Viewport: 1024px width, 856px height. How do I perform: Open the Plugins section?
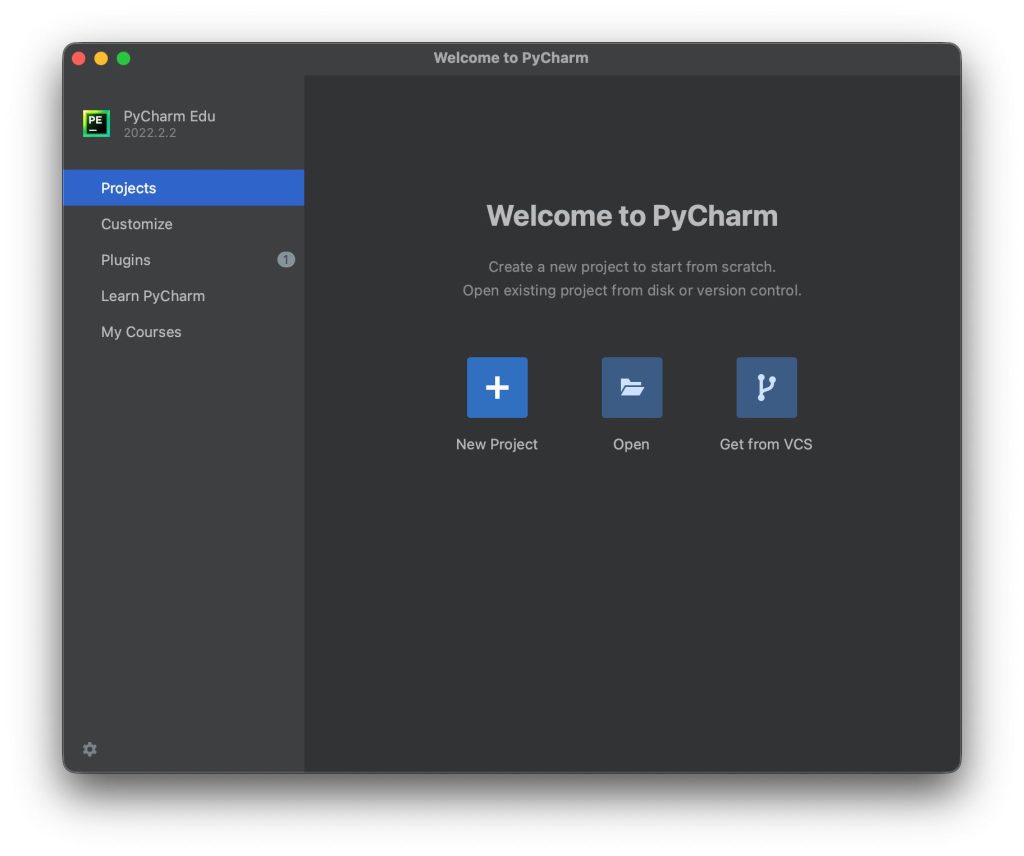pyautogui.click(x=126, y=260)
